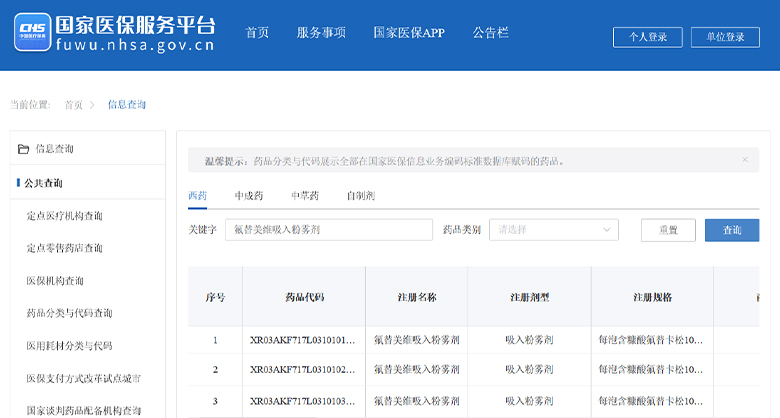Open 单位登录 organization login

tap(725, 37)
